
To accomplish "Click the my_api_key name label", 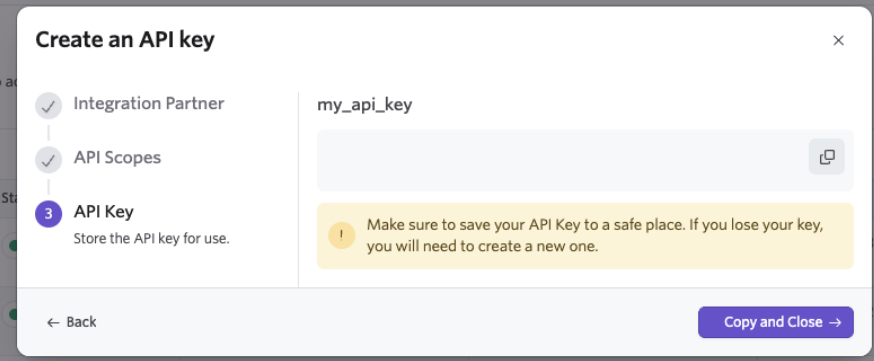I will pyautogui.click(x=365, y=105).
